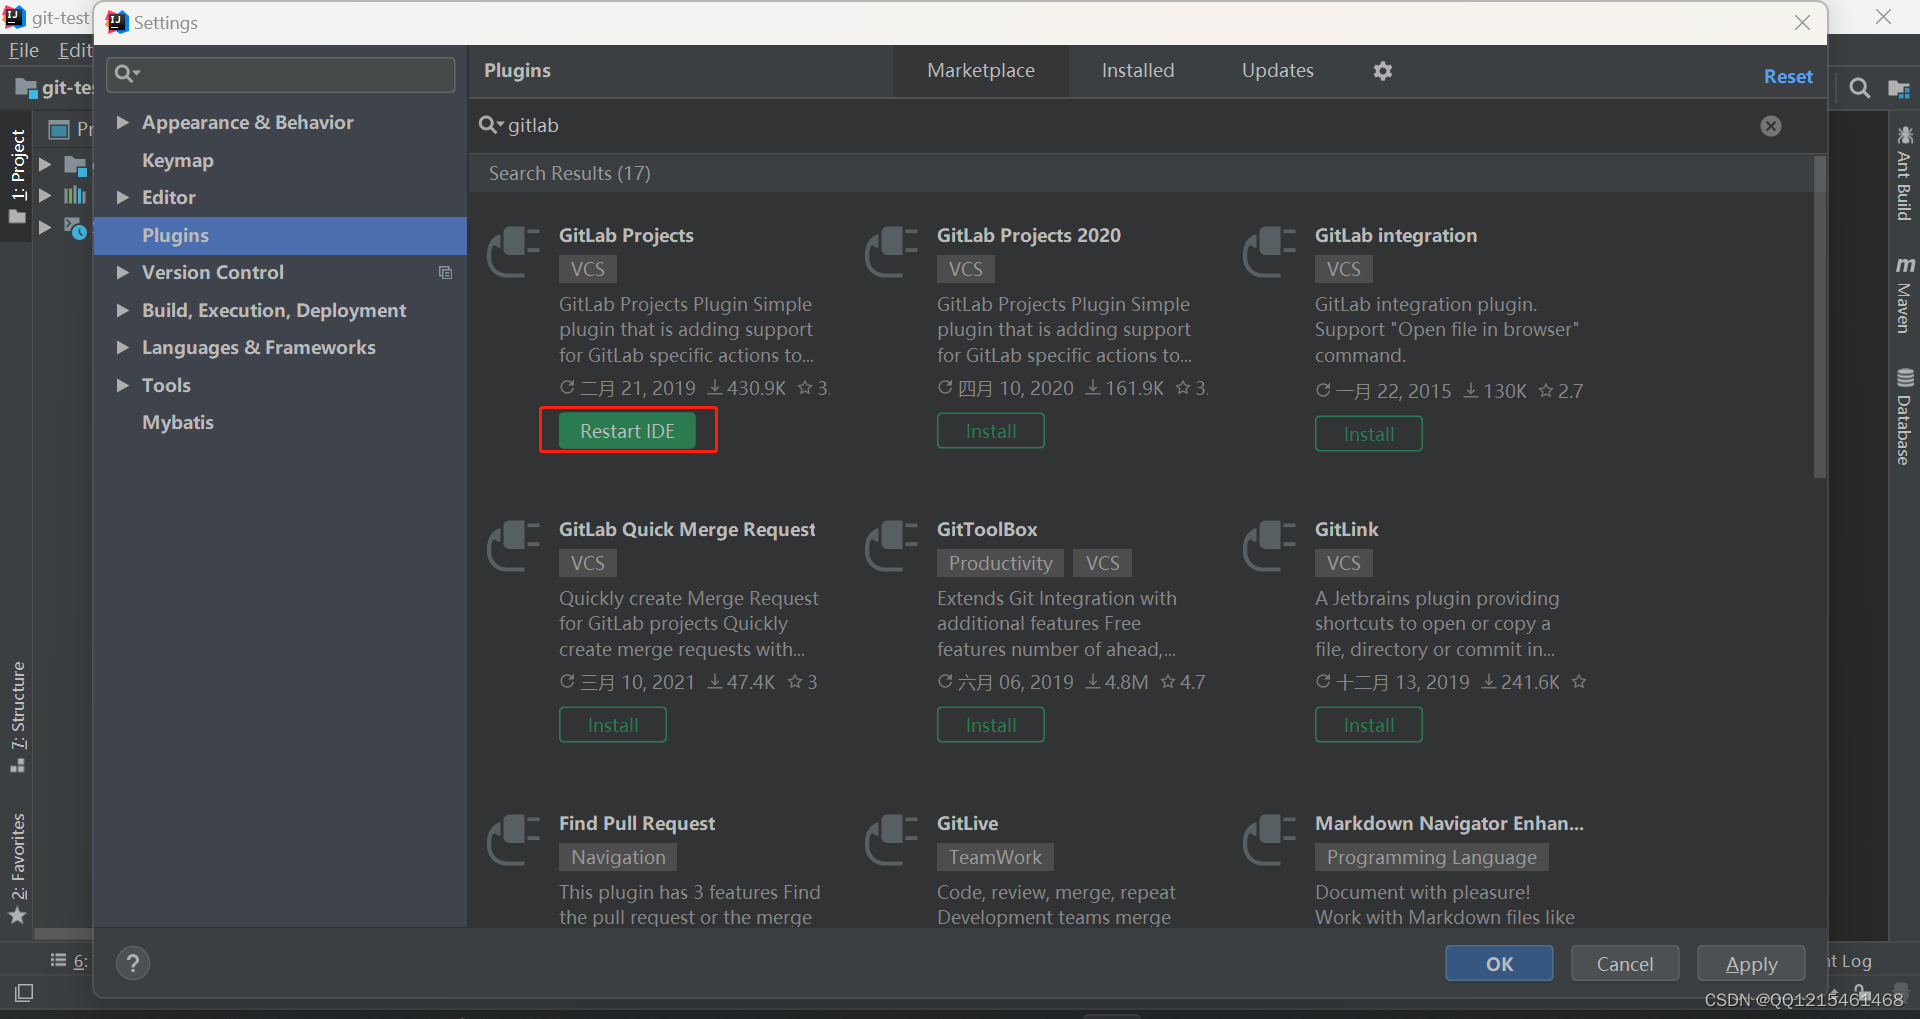Clear the gitlab plugin search text

(x=1770, y=126)
